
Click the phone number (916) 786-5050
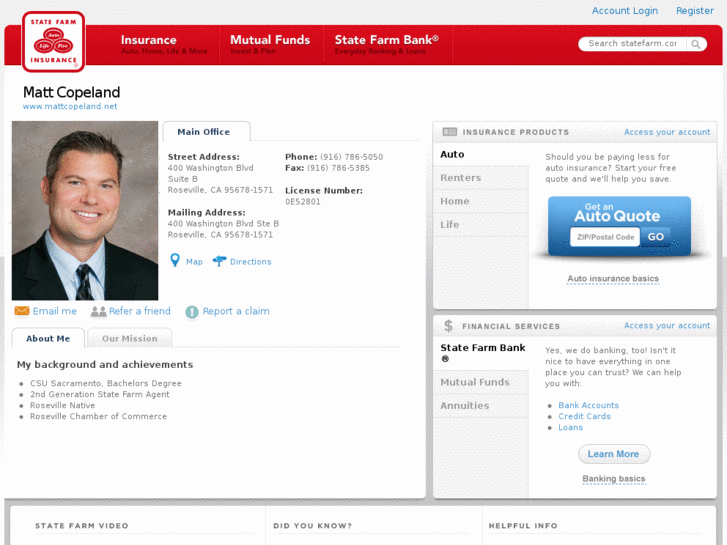pos(351,157)
